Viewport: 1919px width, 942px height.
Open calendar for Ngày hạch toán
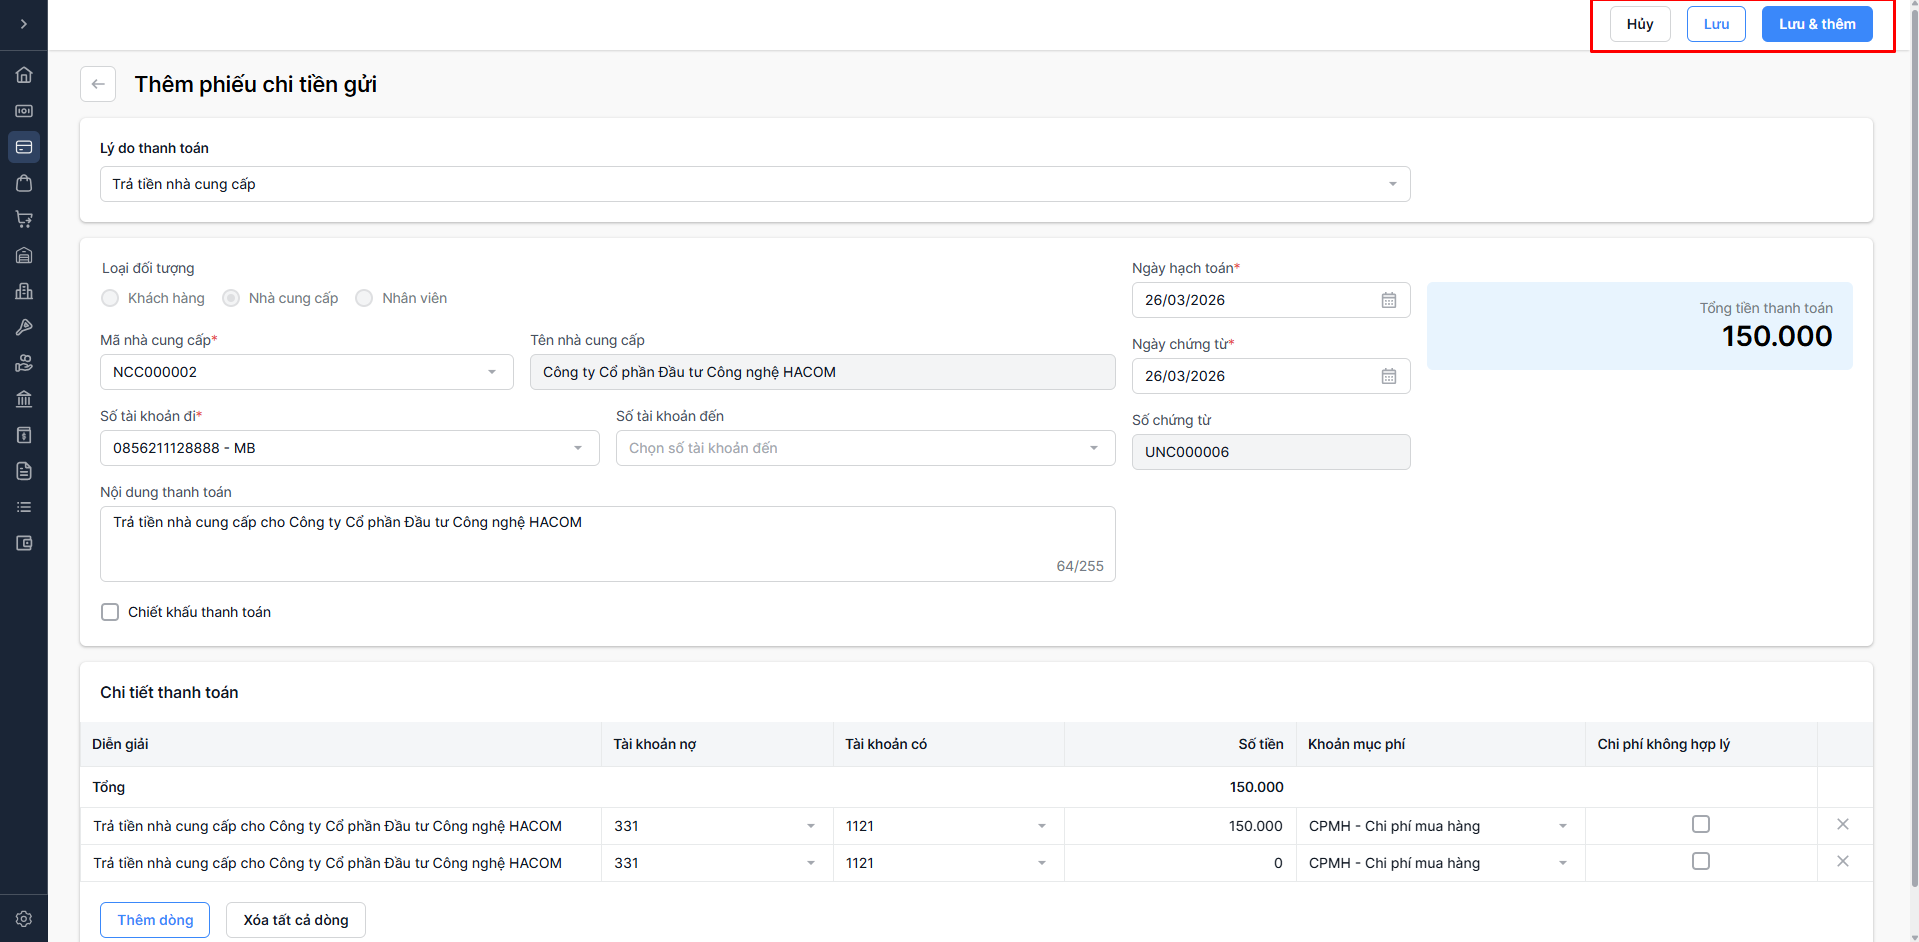click(x=1388, y=300)
